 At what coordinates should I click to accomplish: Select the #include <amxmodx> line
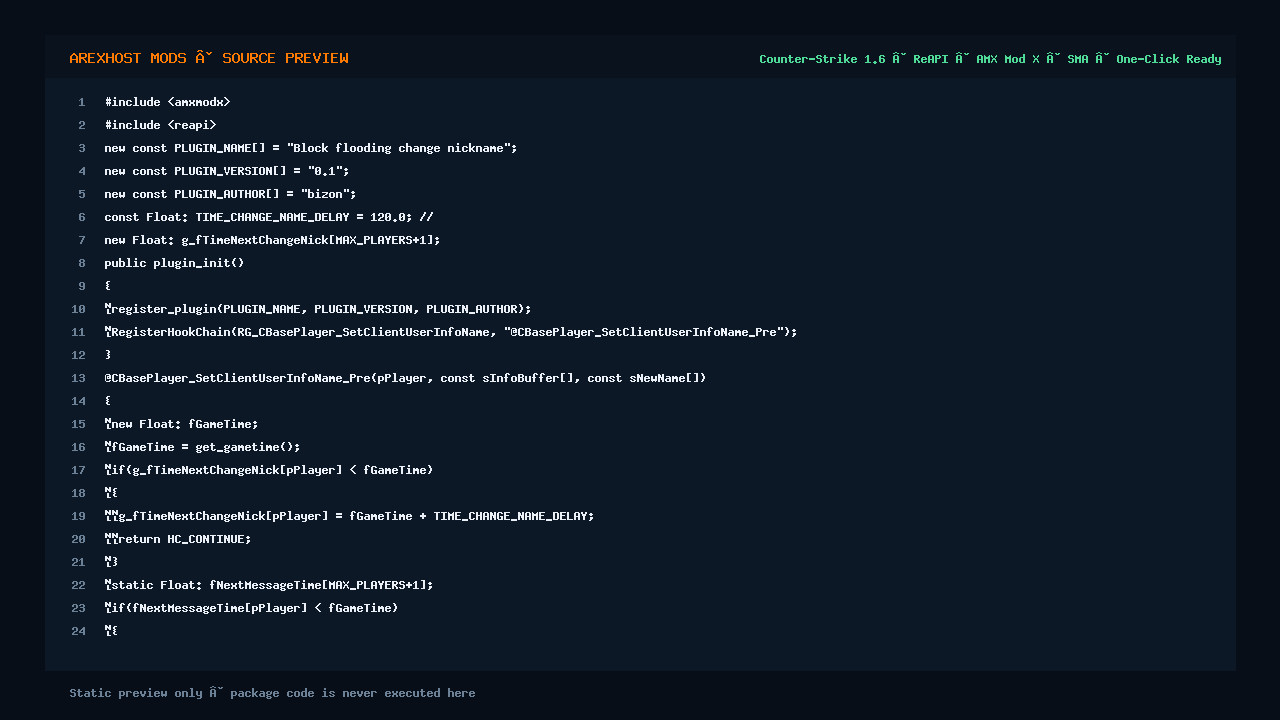point(167,102)
